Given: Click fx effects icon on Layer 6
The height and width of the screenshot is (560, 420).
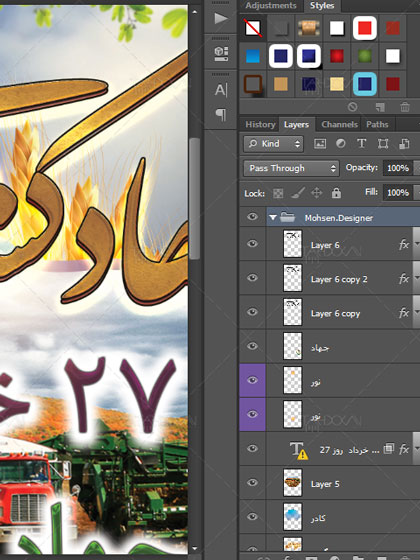Looking at the screenshot, I should tap(404, 245).
